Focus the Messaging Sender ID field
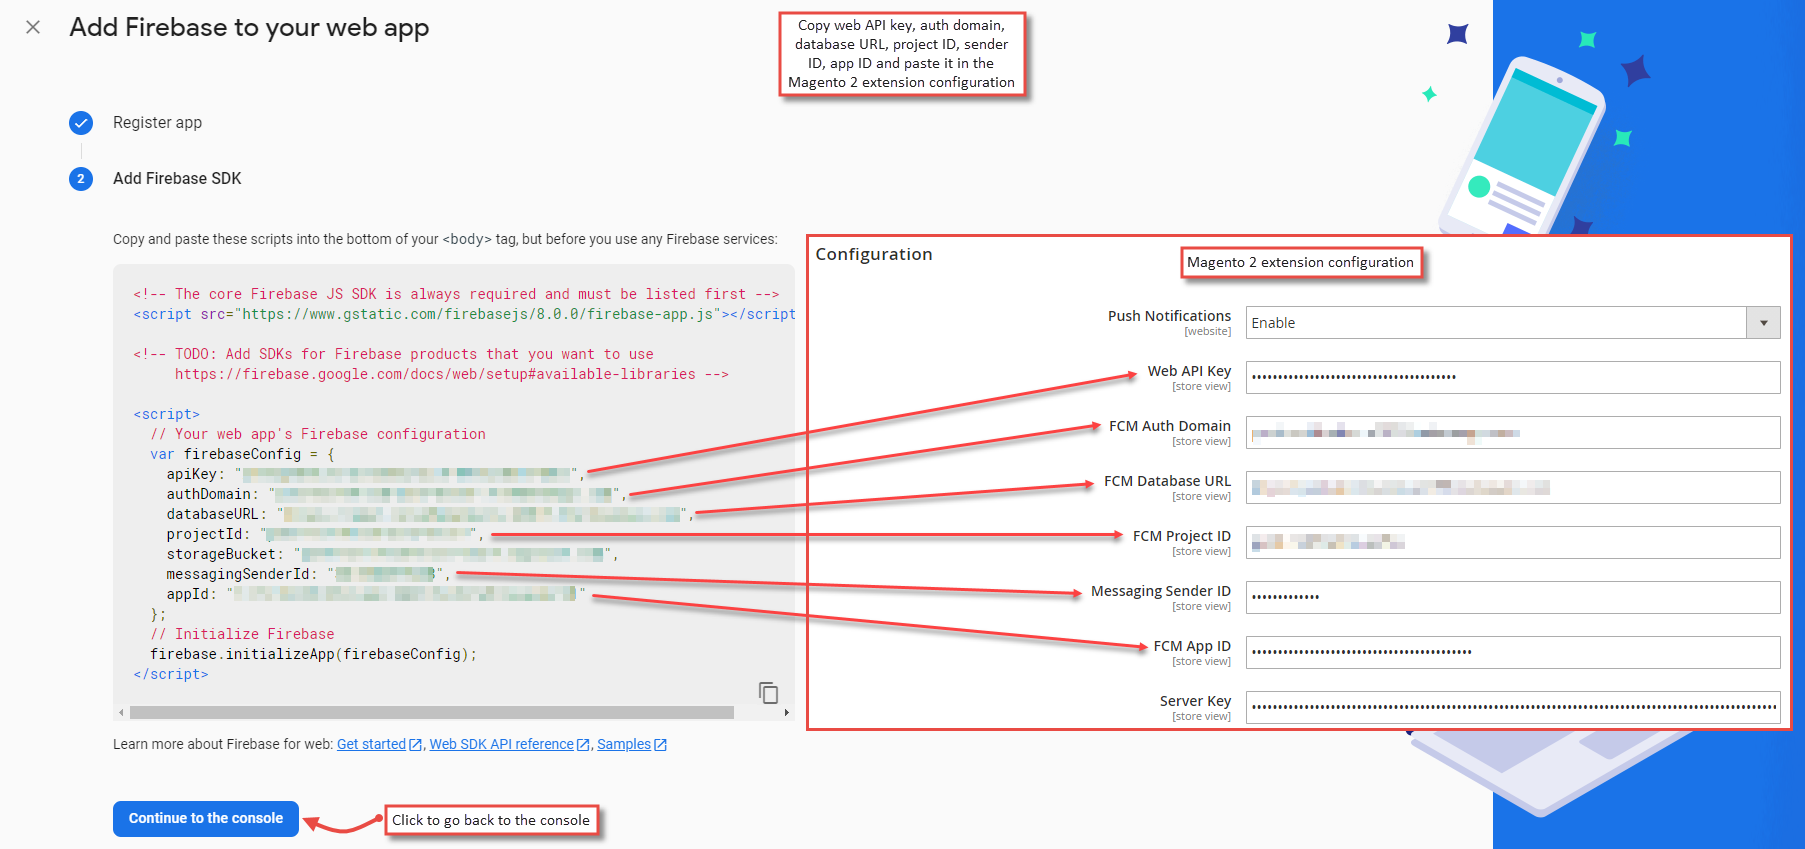 [1513, 597]
